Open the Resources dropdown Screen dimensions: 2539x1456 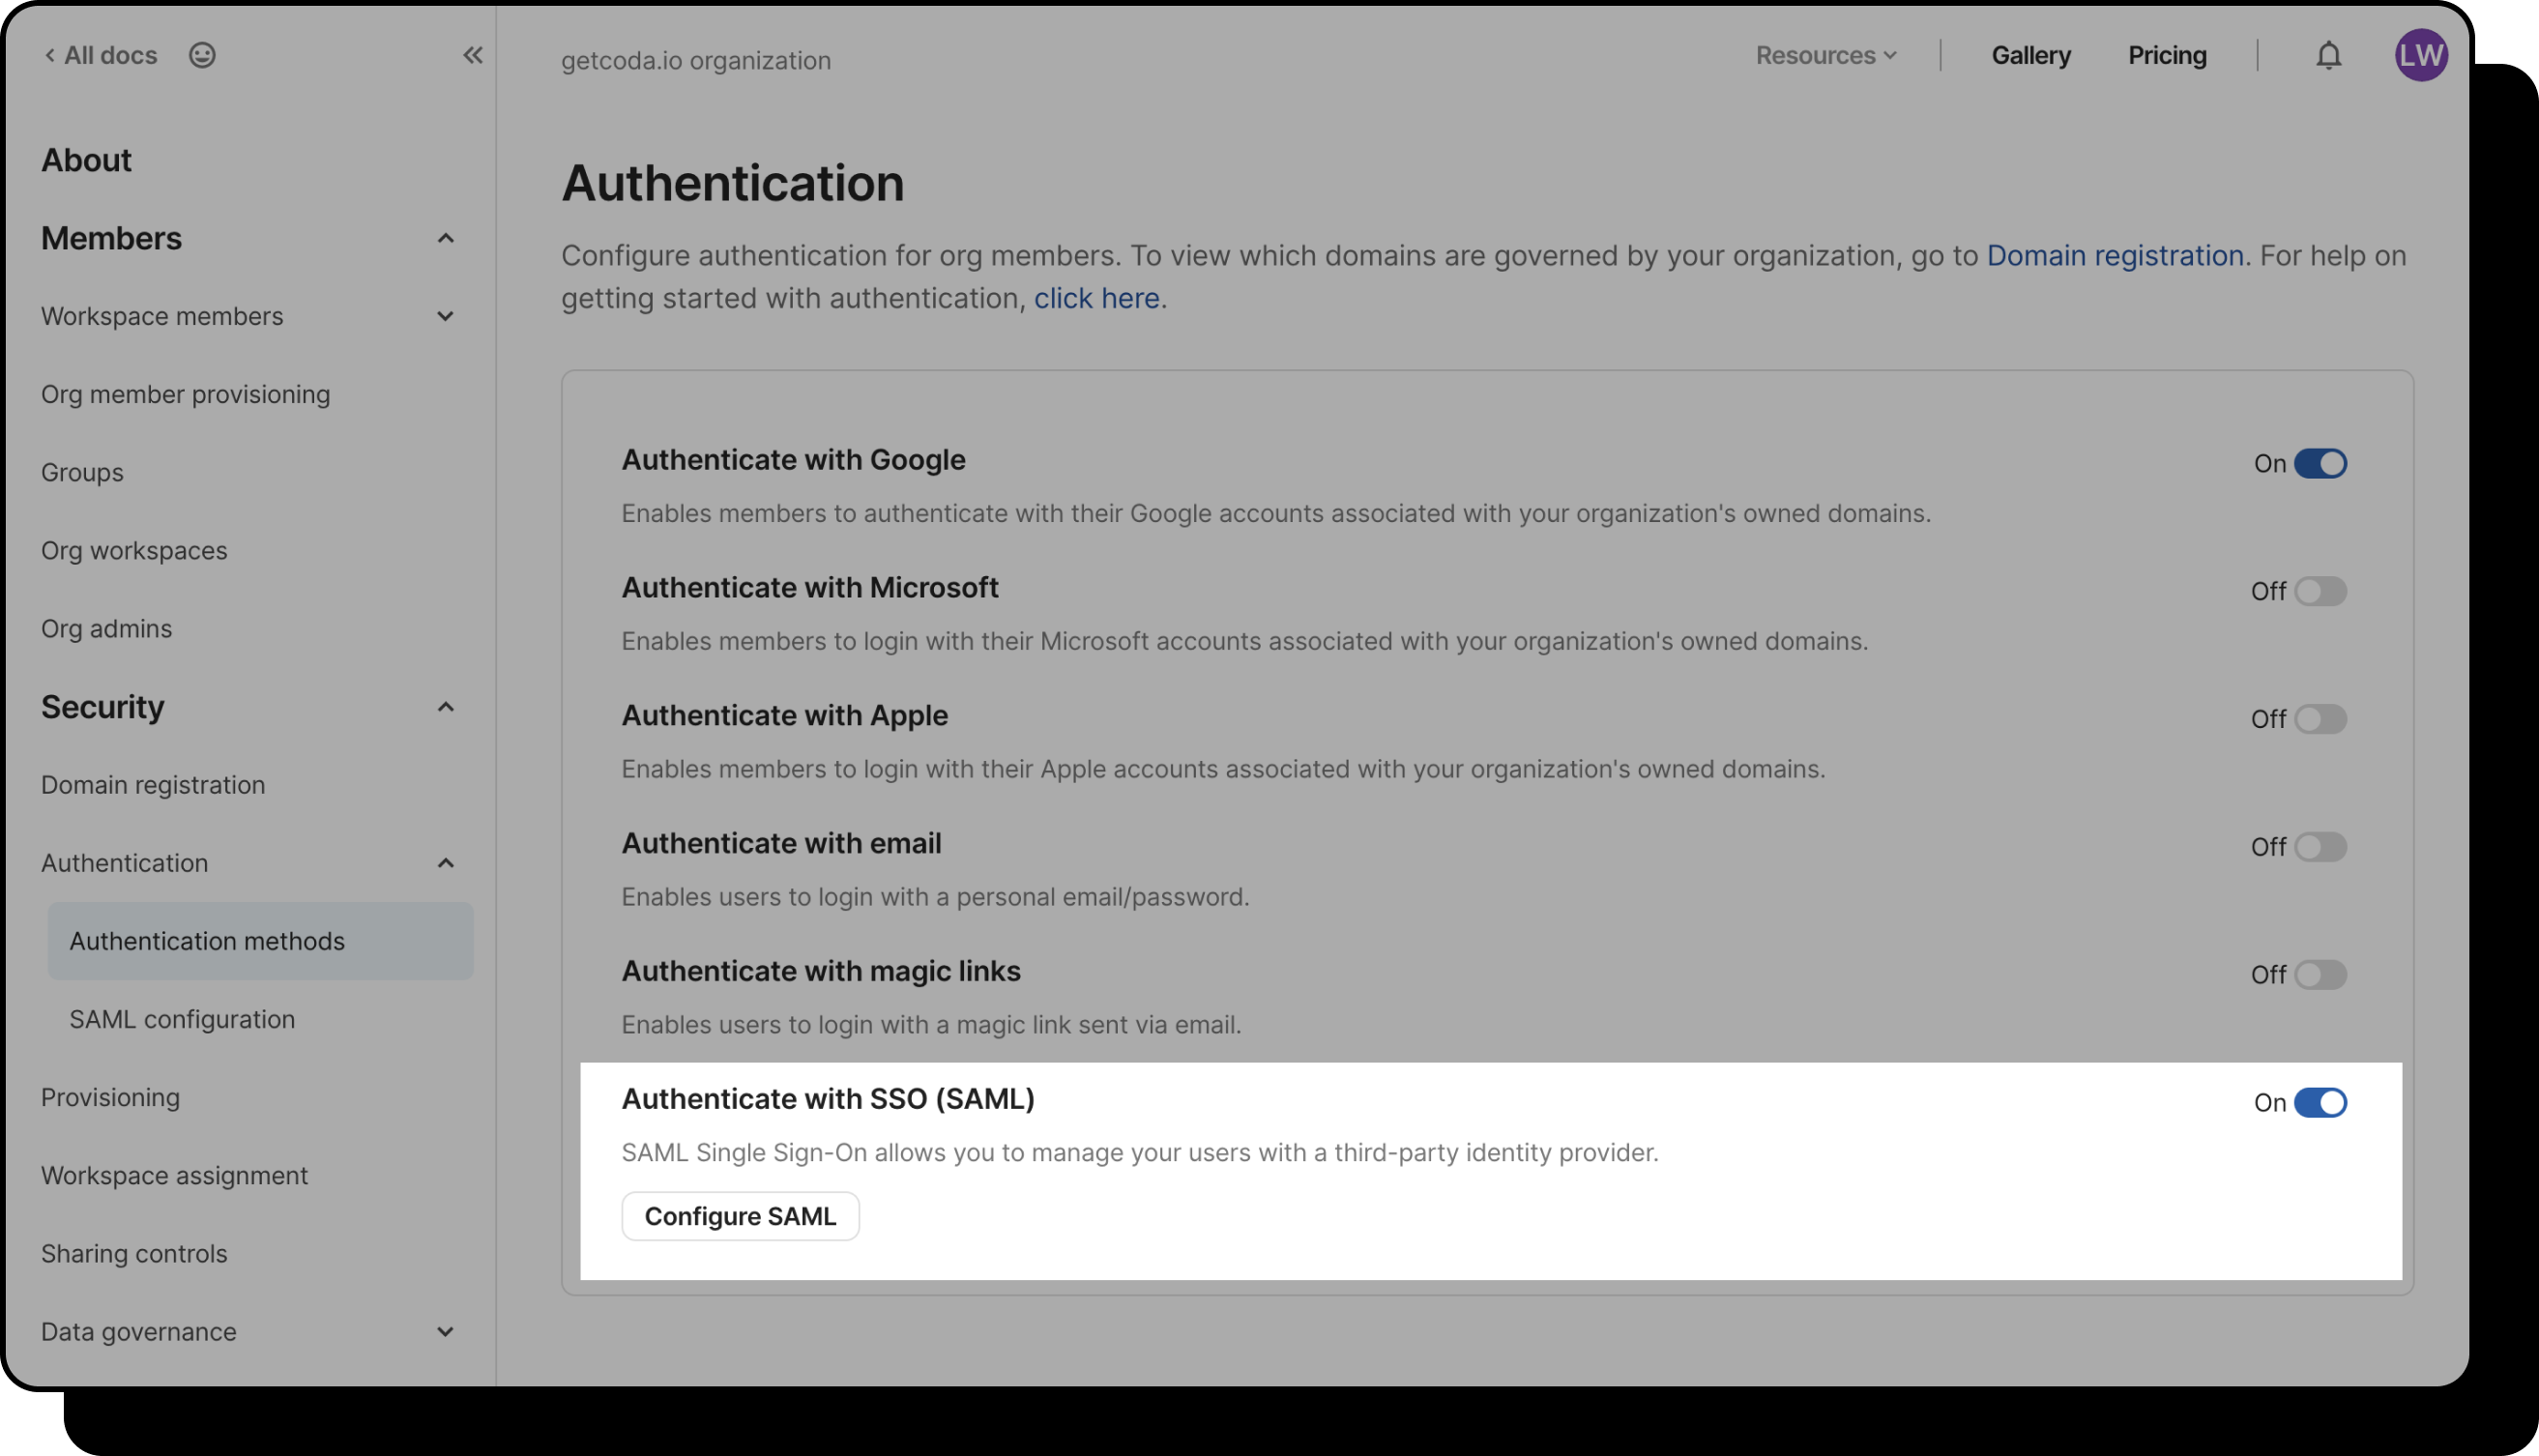pos(1825,55)
